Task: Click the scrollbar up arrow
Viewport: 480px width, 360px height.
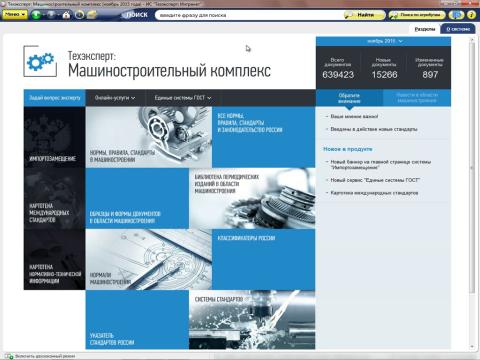Action: pos(472,40)
